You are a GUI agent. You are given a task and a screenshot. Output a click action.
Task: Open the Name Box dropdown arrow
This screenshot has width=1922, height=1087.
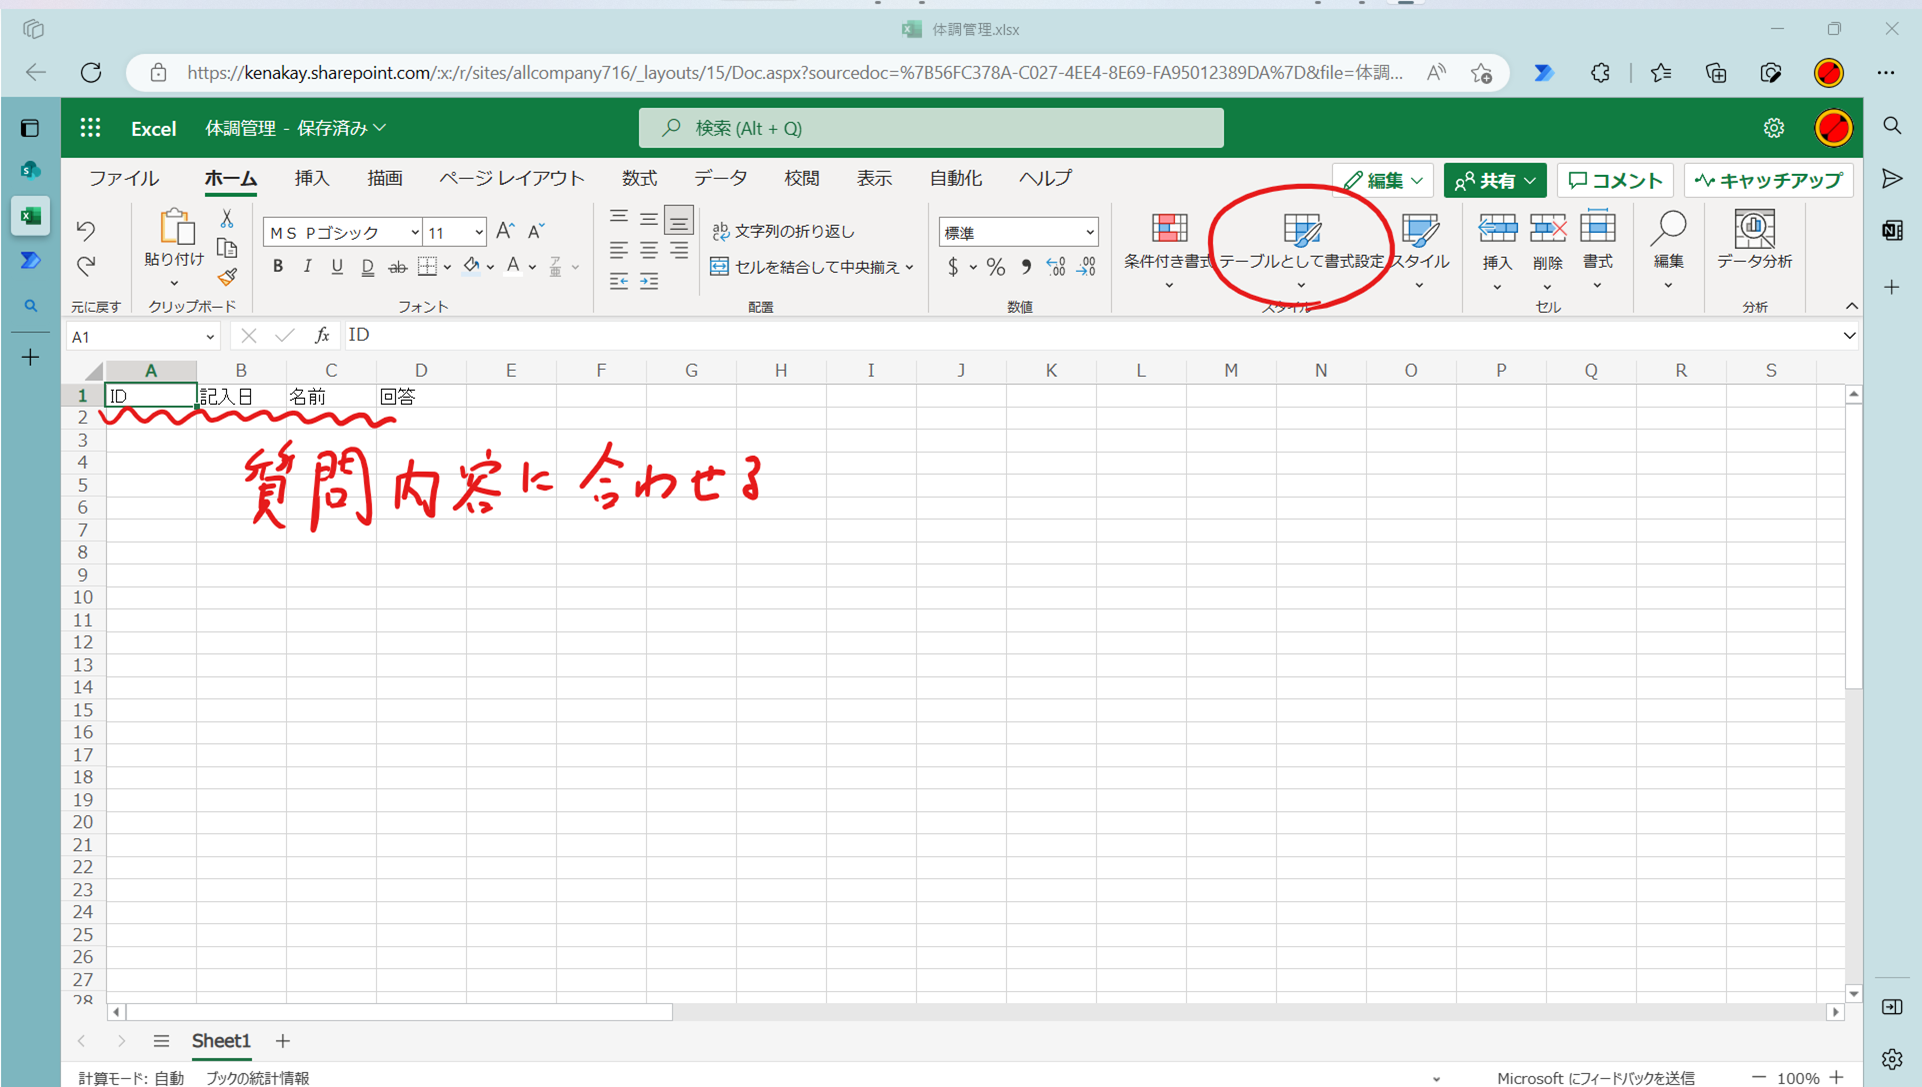tap(210, 337)
